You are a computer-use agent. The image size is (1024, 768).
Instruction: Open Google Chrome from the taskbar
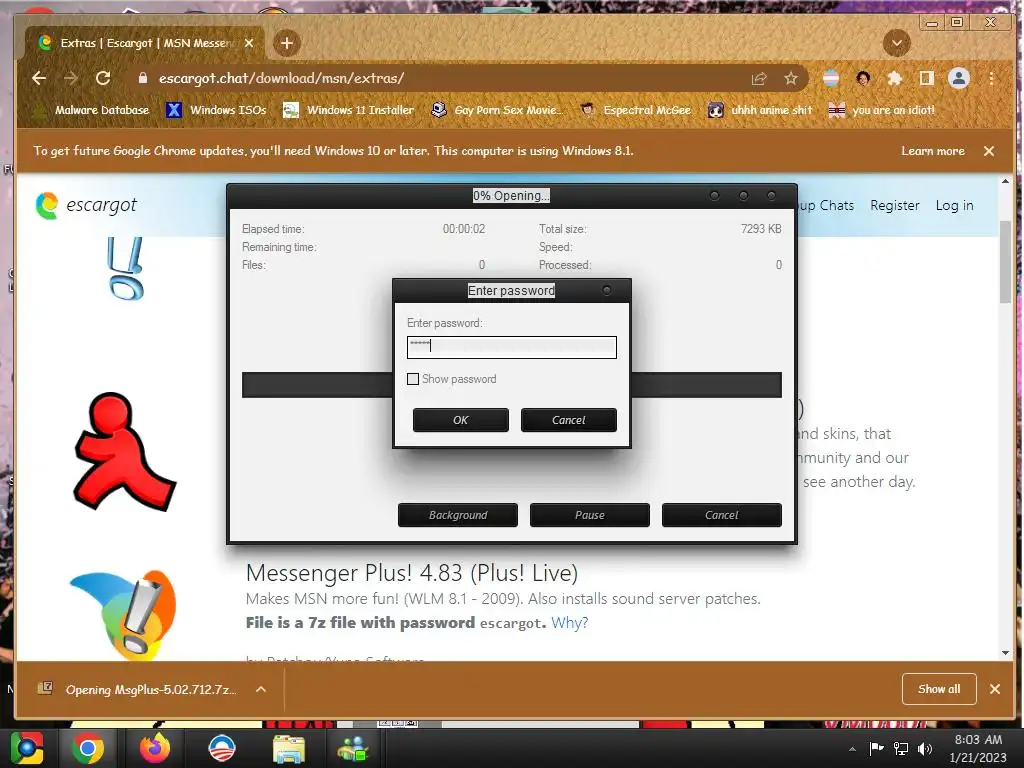tap(88, 748)
